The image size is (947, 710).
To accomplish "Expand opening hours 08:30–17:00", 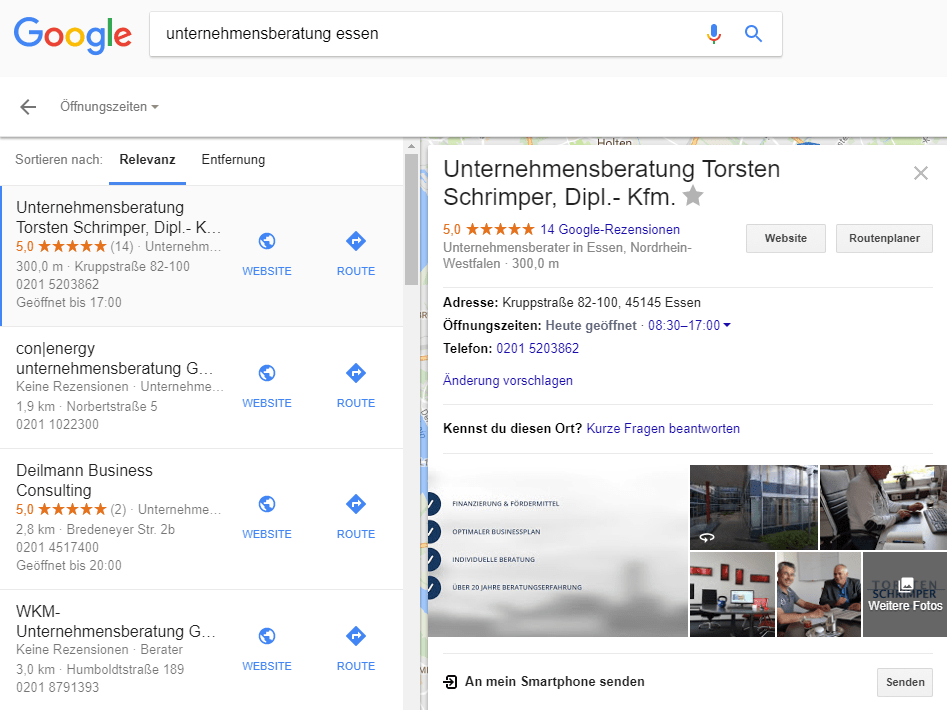I will (689, 325).
